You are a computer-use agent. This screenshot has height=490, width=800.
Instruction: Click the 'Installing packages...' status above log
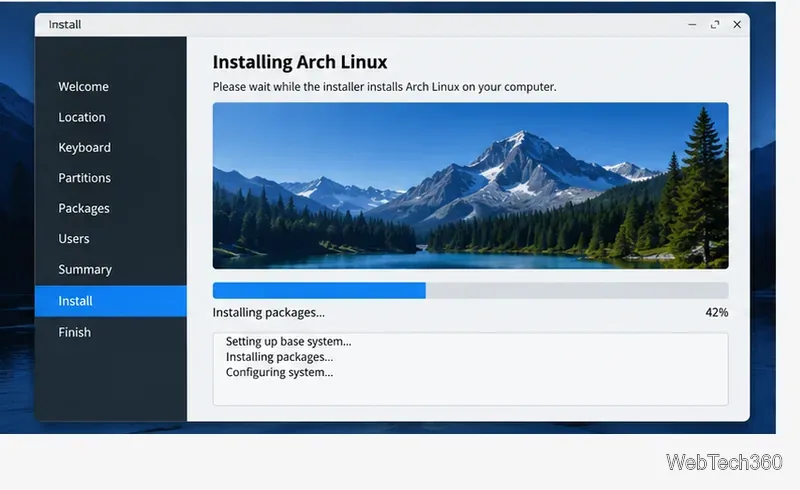[x=268, y=312]
